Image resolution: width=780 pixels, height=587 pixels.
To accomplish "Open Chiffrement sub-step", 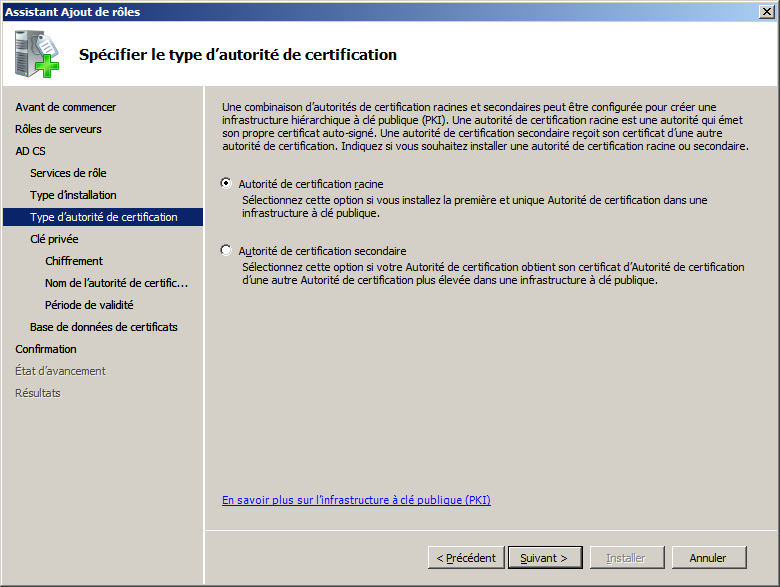I will coord(74,261).
